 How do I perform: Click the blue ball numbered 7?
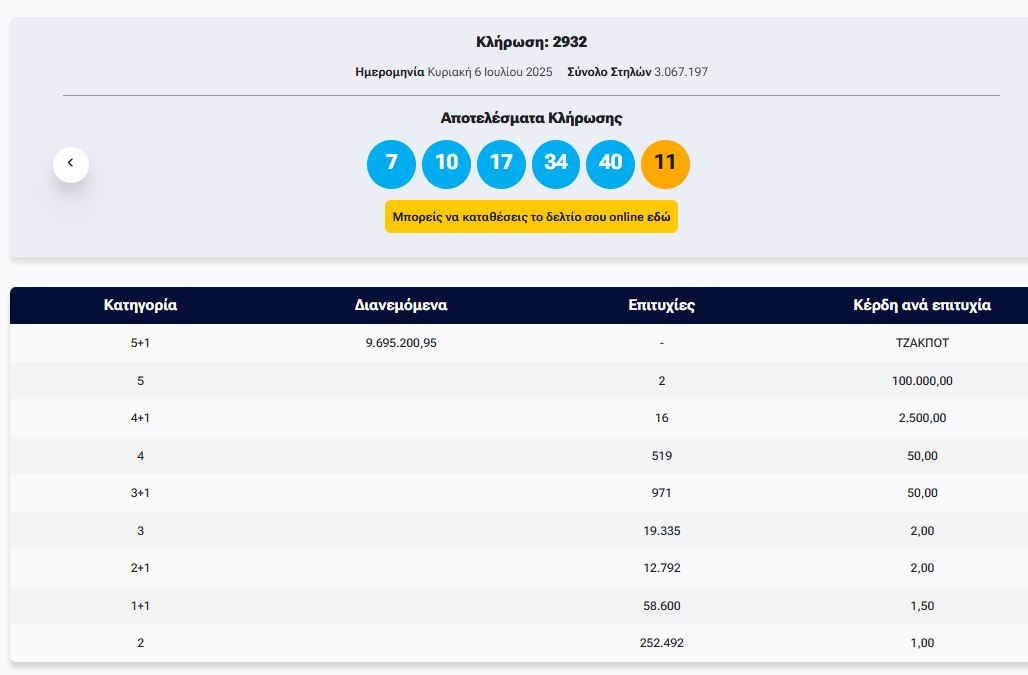pyautogui.click(x=391, y=164)
